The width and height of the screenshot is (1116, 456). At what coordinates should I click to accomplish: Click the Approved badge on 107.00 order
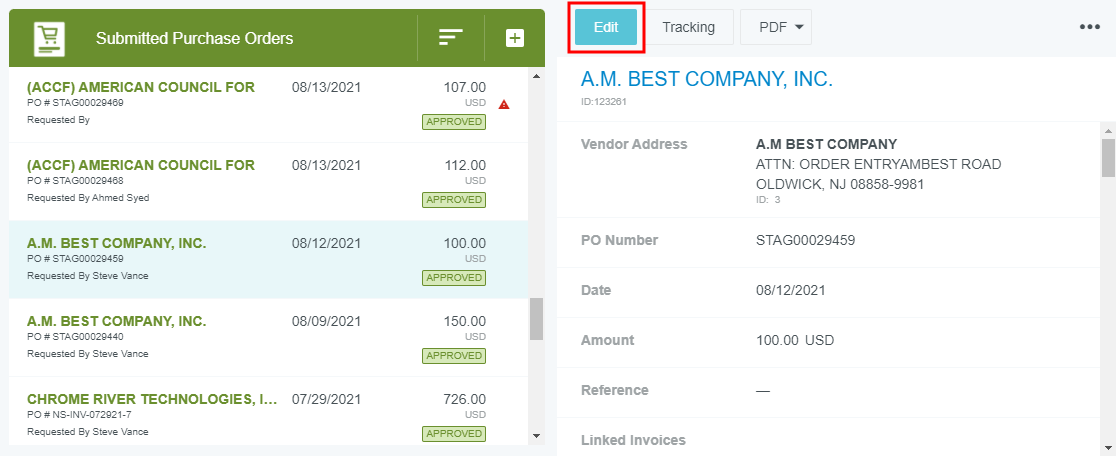pos(453,122)
